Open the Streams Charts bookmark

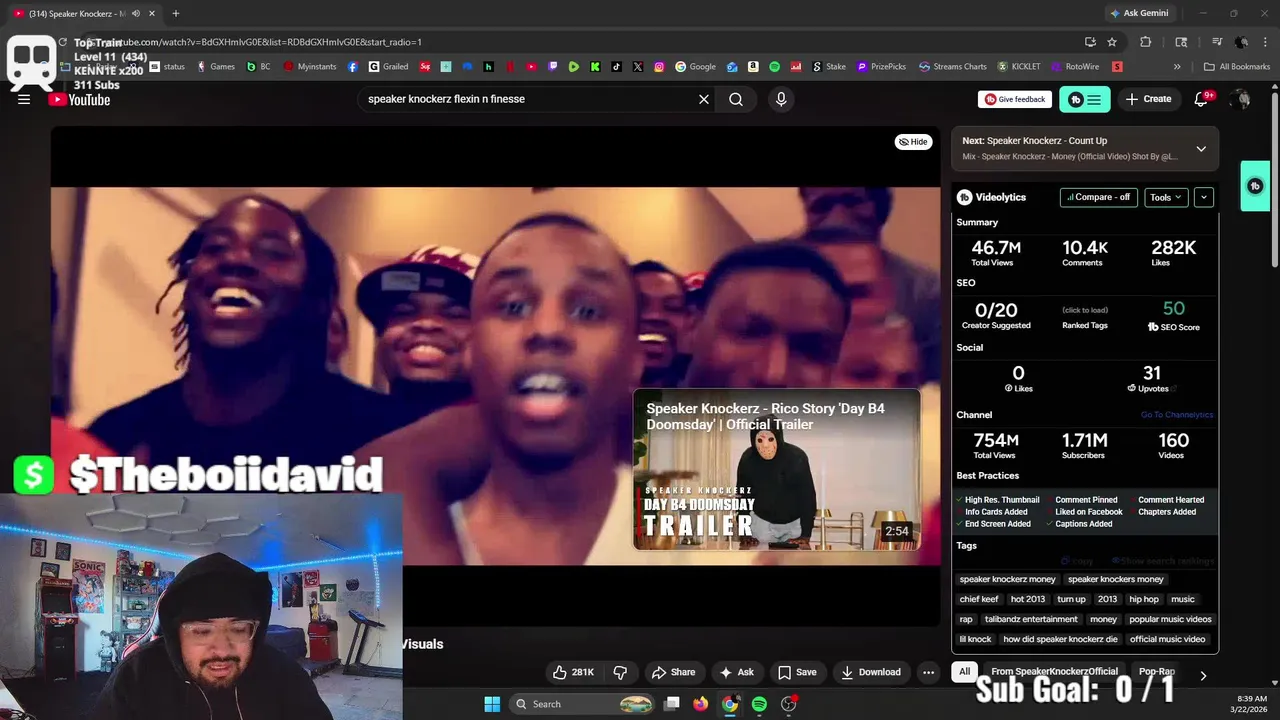[x=952, y=67]
